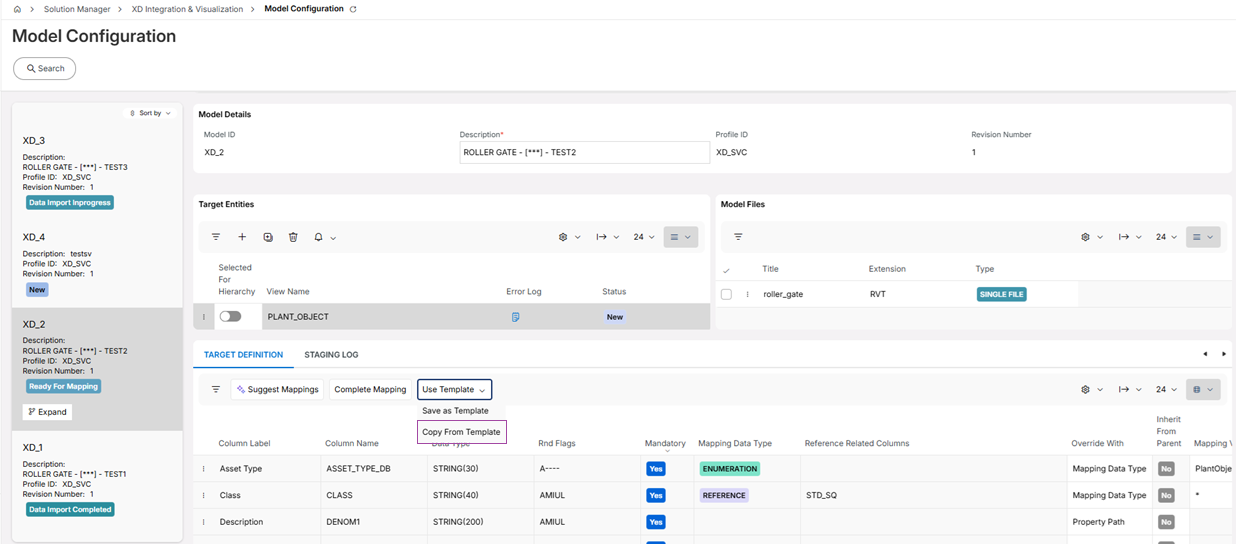This screenshot has width=1236, height=544.
Task: Open filter icon in Target Definition toolbar
Action: 216,389
